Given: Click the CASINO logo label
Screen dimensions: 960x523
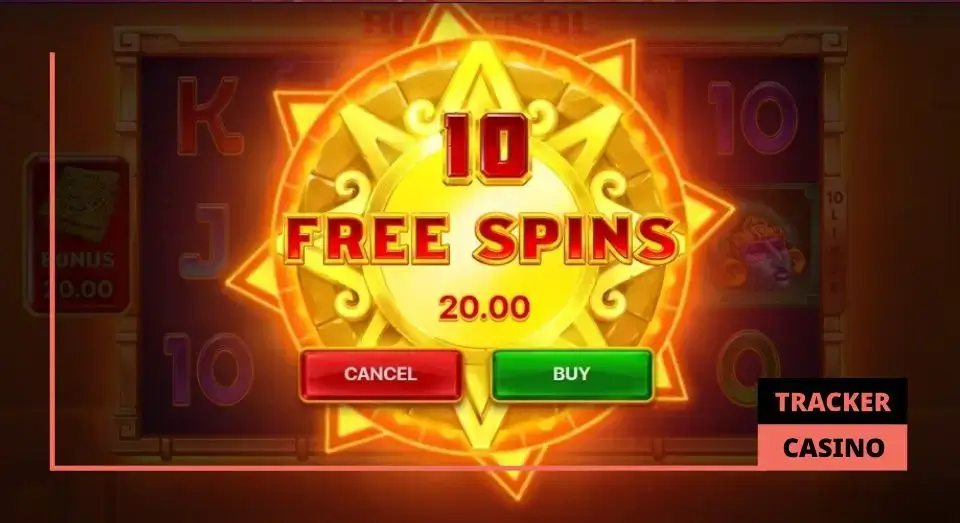Looking at the screenshot, I should (833, 447).
